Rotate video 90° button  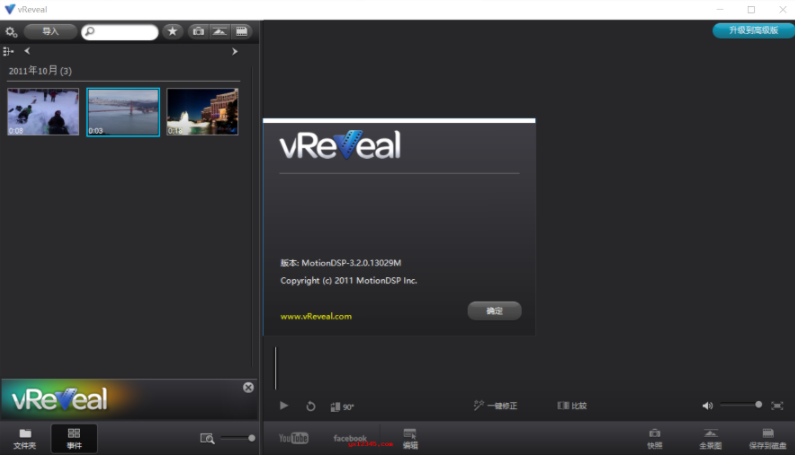pos(342,407)
